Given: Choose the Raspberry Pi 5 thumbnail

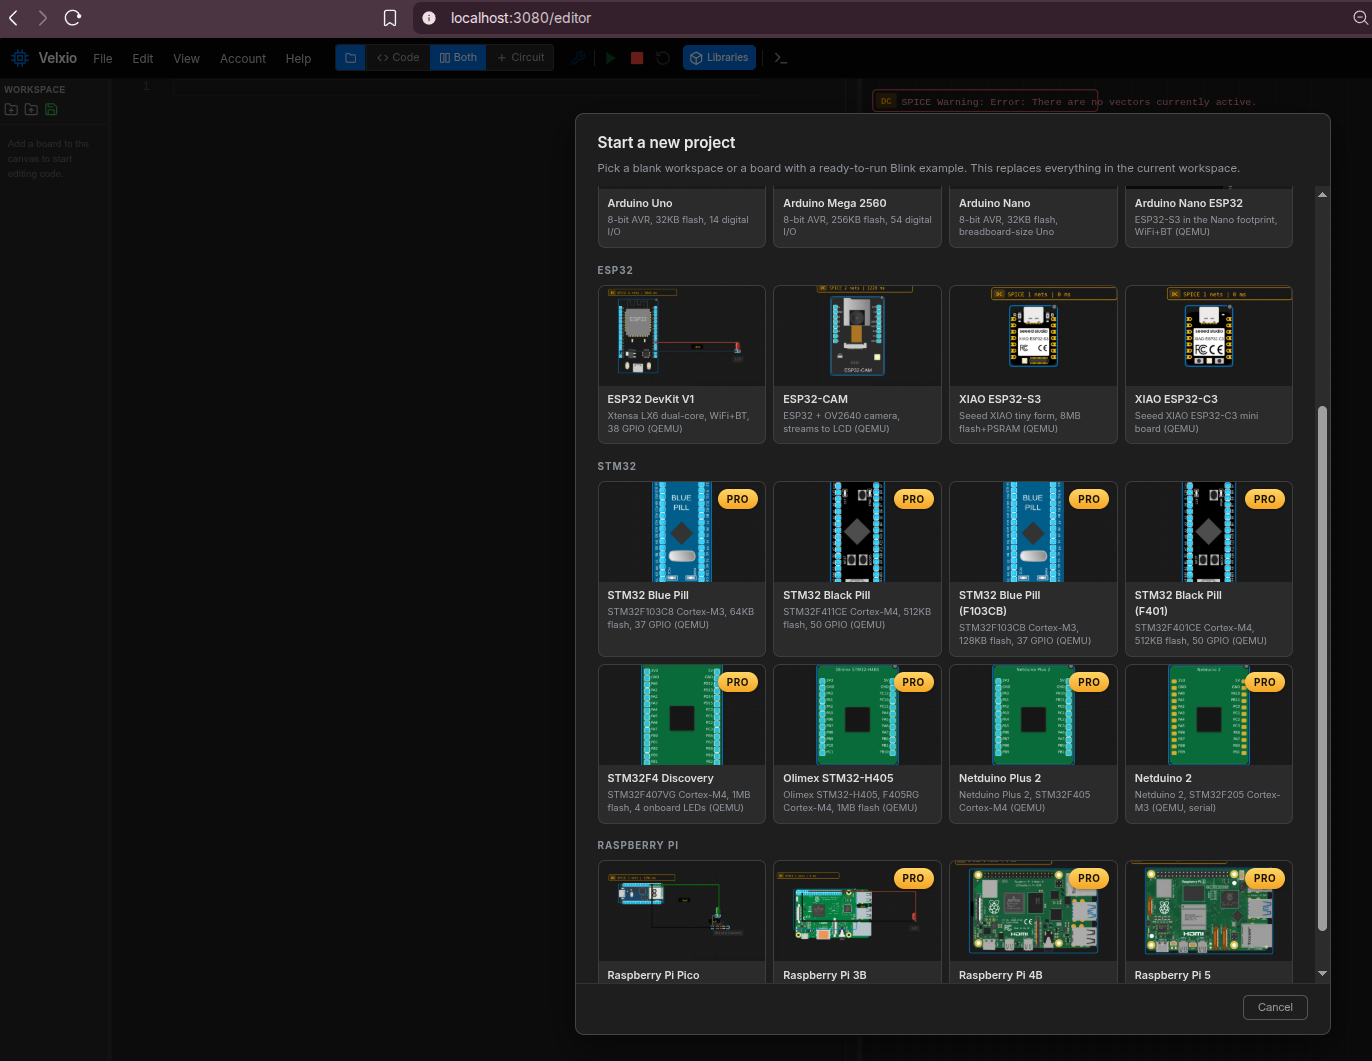Looking at the screenshot, I should 1209,911.
